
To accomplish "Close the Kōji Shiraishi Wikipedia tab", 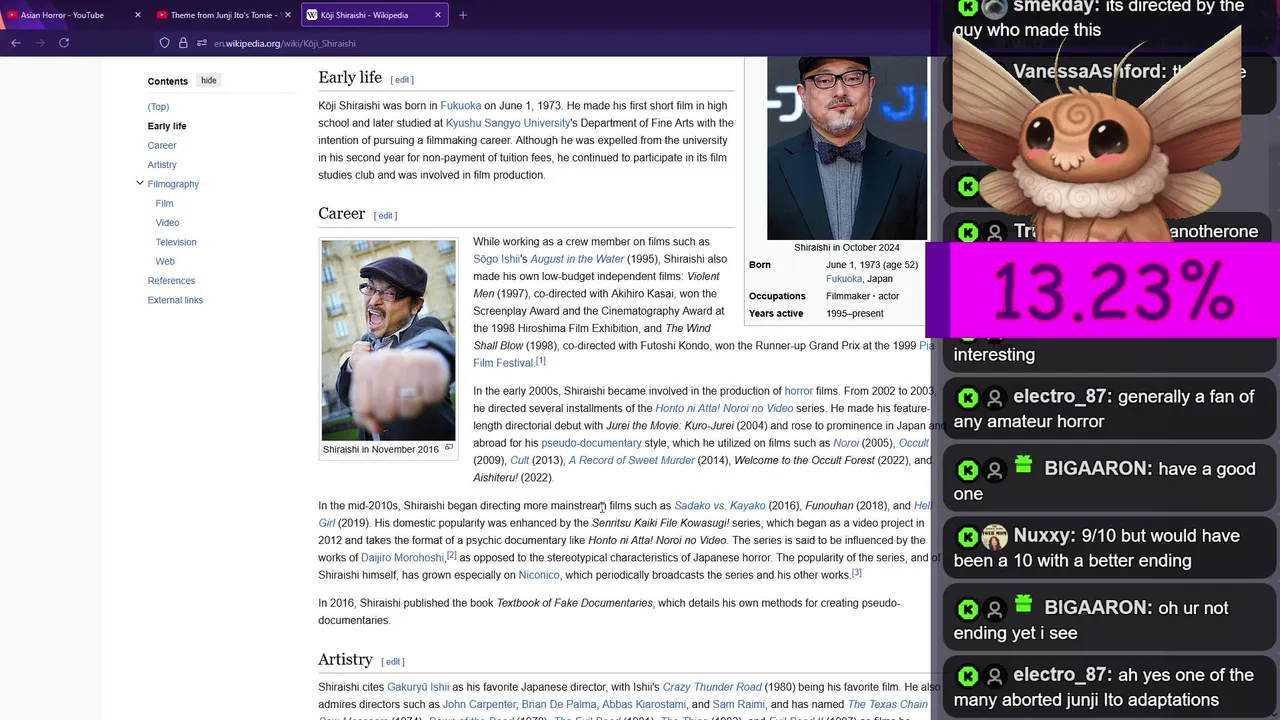I will coord(438,15).
